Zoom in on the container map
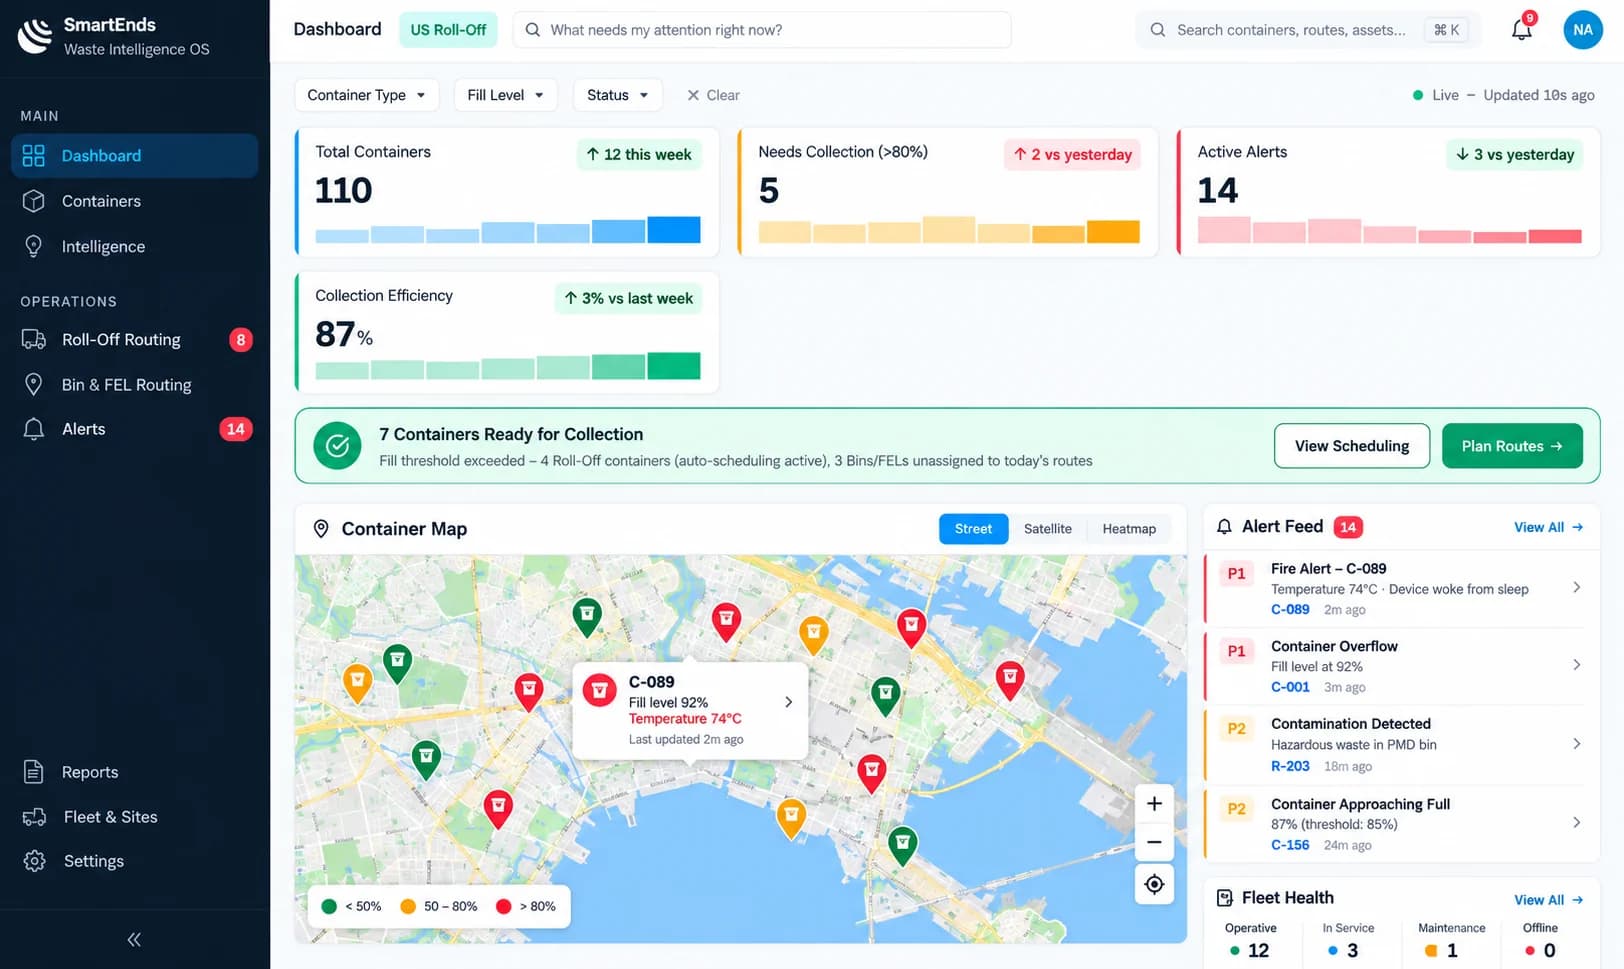Image resolution: width=1624 pixels, height=969 pixels. tap(1154, 804)
